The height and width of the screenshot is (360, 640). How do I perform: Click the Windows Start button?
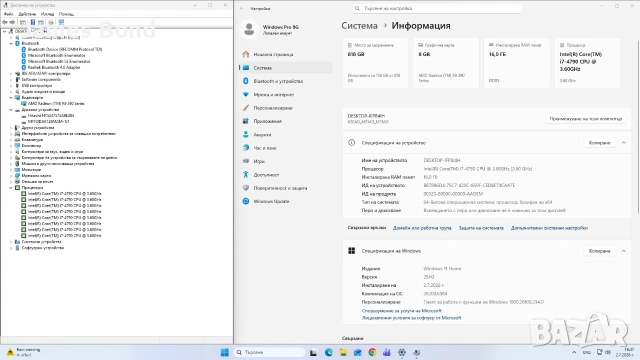[x=224, y=352]
